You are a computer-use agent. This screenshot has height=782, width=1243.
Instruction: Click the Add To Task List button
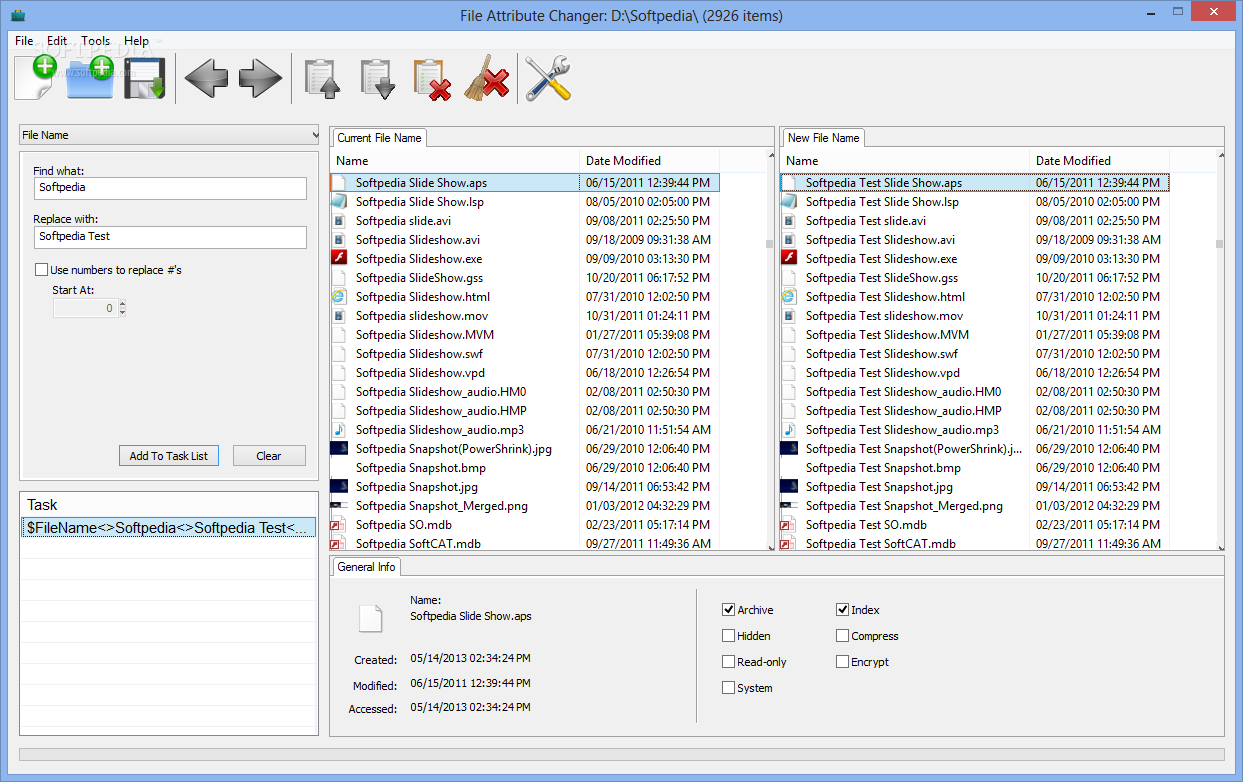tap(169, 456)
